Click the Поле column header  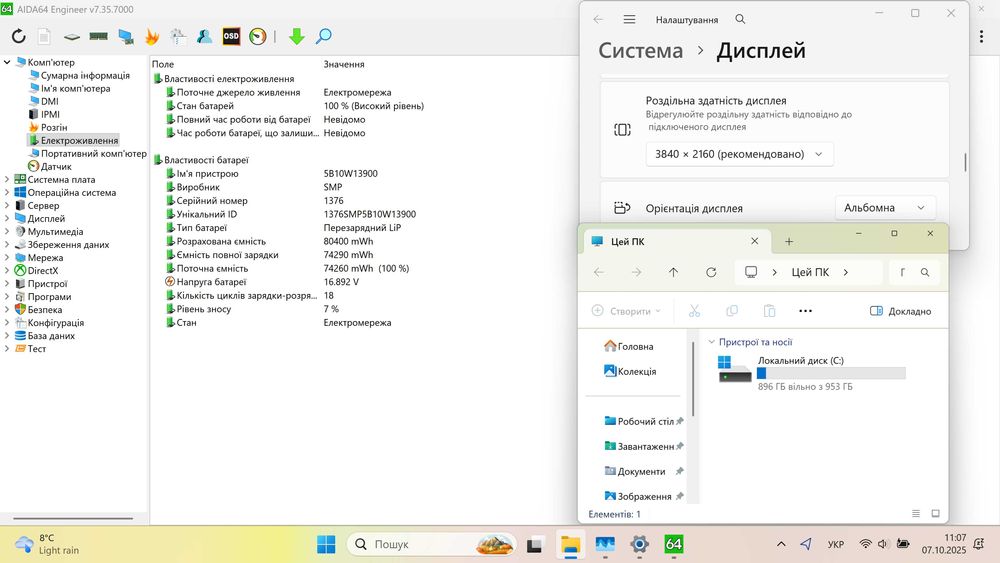[x=163, y=64]
